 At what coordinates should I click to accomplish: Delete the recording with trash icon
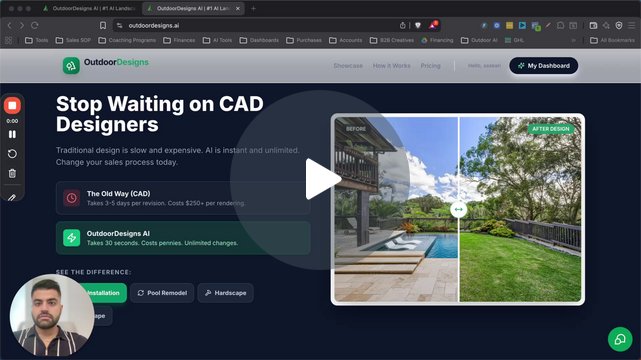coord(12,173)
